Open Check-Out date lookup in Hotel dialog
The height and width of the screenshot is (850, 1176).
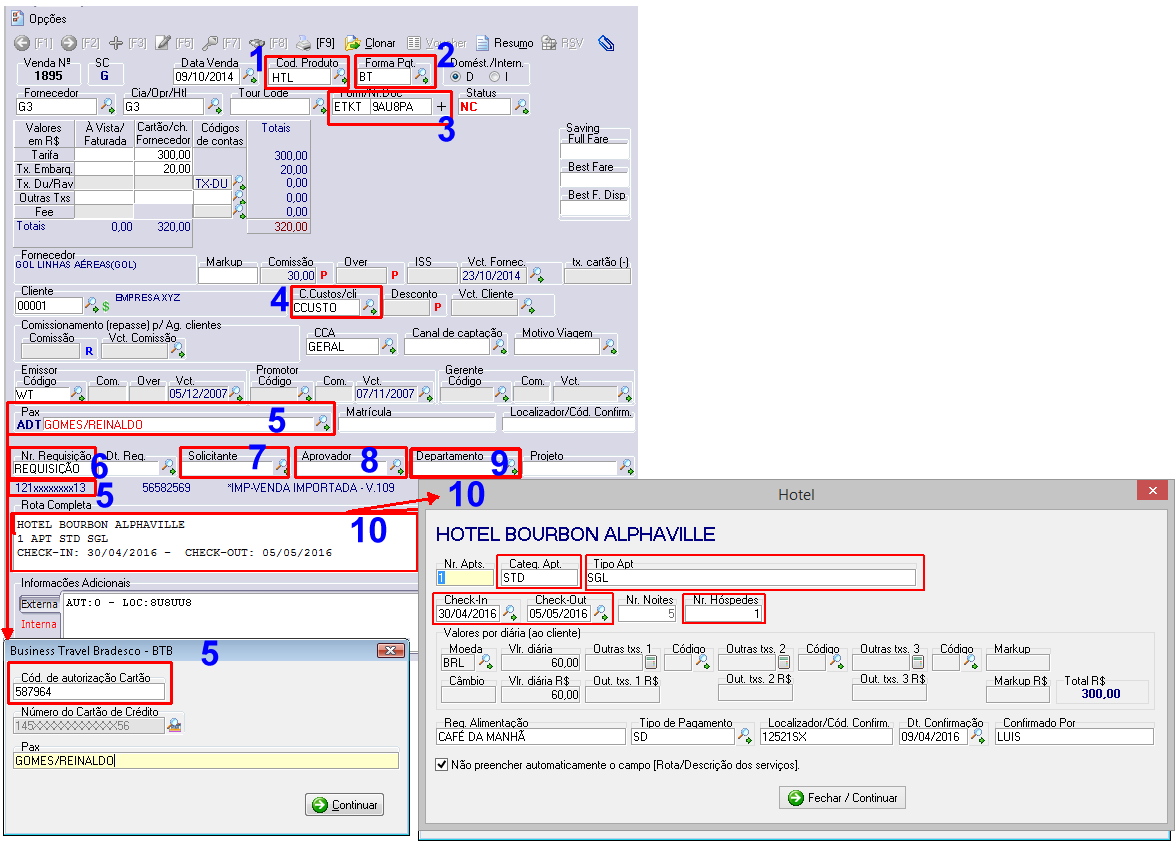[602, 613]
